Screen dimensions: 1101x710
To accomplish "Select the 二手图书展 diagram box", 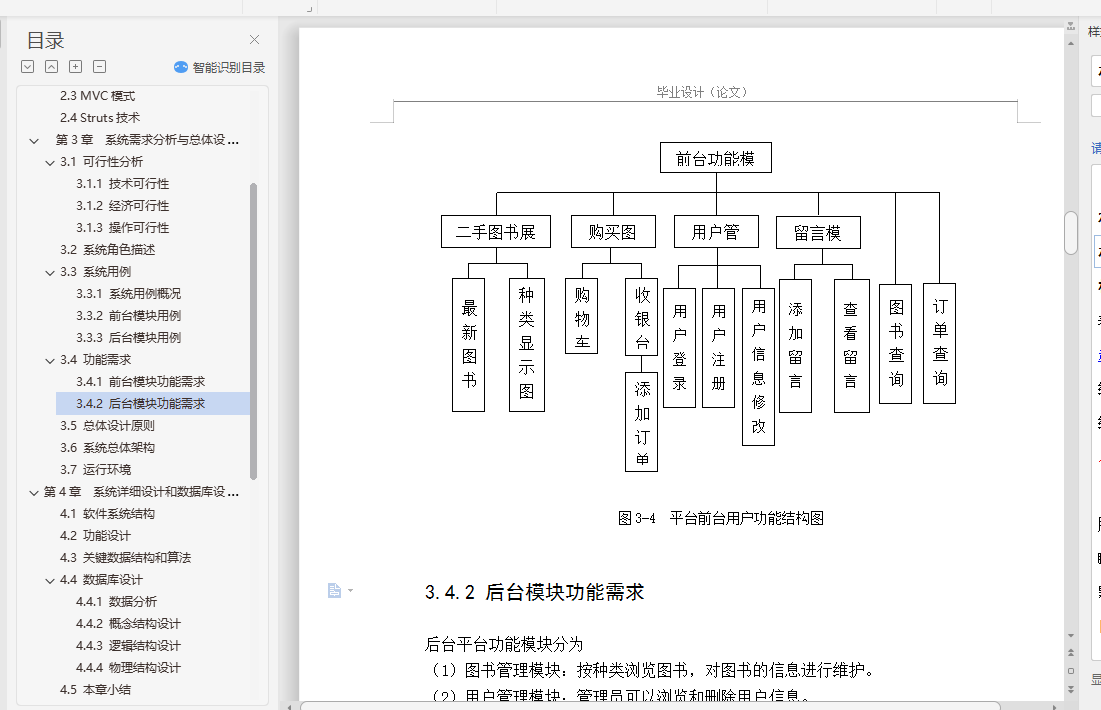I will coord(496,232).
